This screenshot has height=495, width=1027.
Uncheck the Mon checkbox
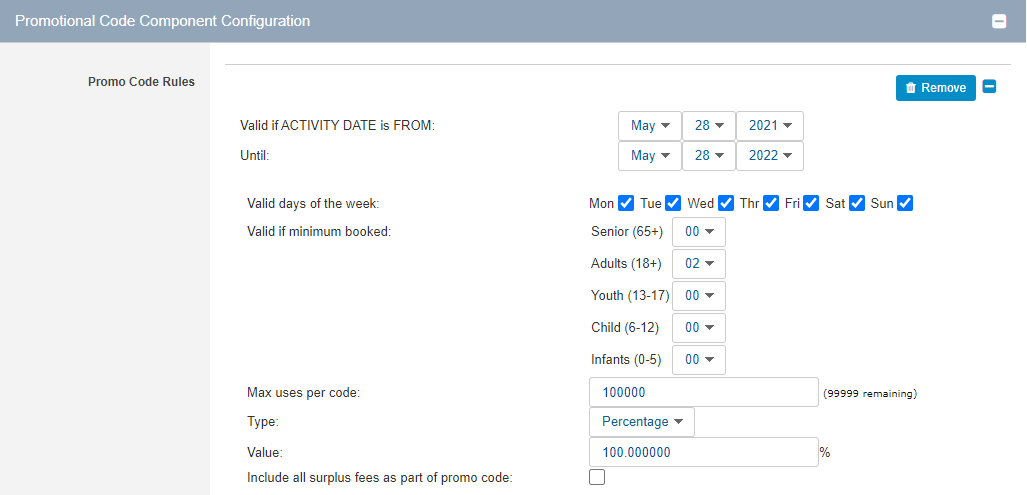click(x=626, y=203)
